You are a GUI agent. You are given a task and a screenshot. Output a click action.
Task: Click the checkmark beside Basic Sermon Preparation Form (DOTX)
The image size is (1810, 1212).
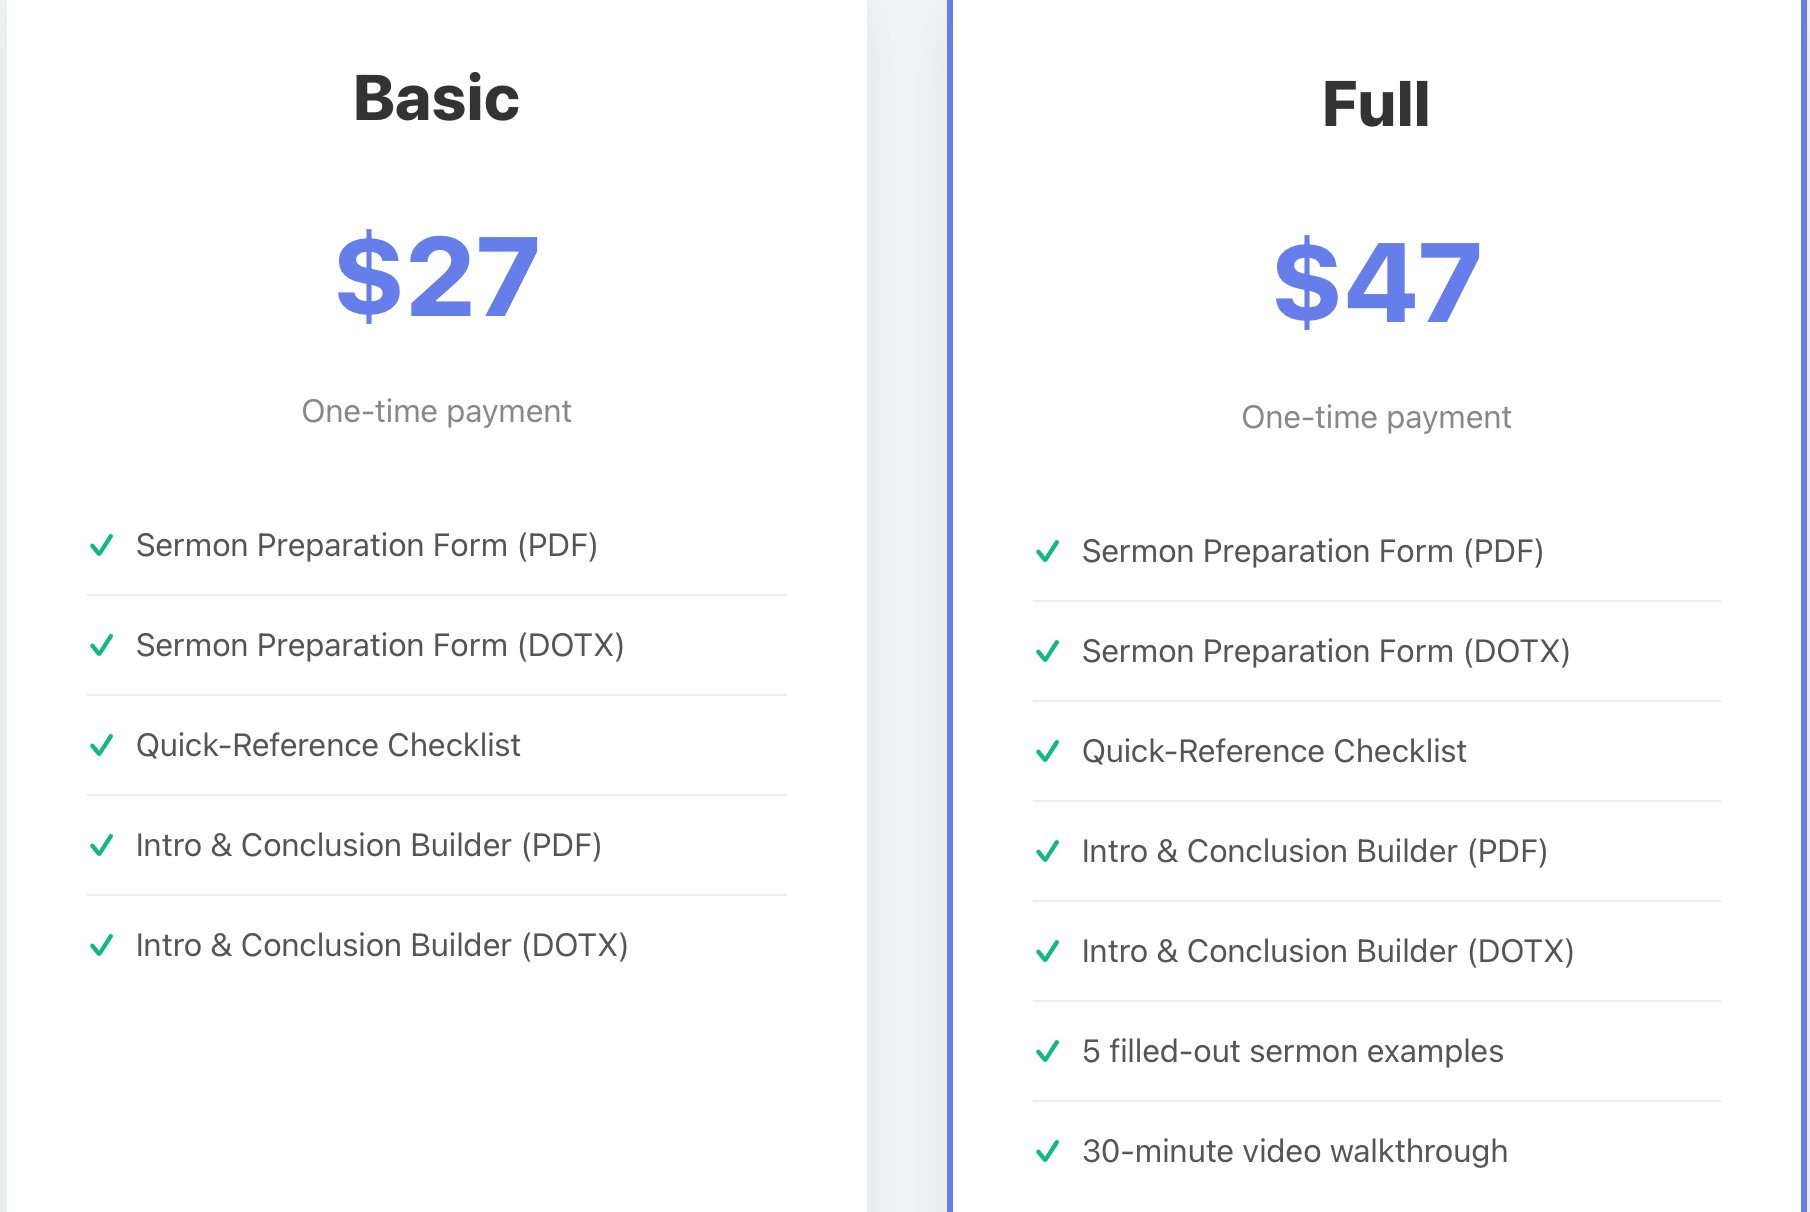point(101,645)
